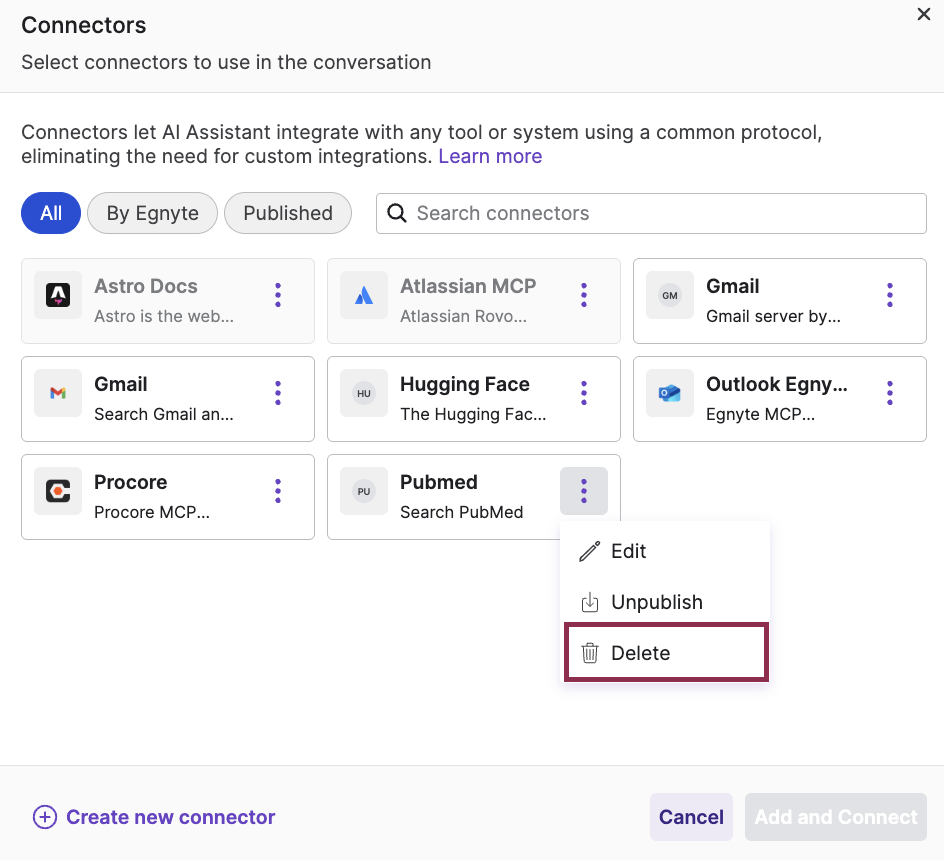Click the Astro Docs connector logo
944x860 pixels.
57,295
